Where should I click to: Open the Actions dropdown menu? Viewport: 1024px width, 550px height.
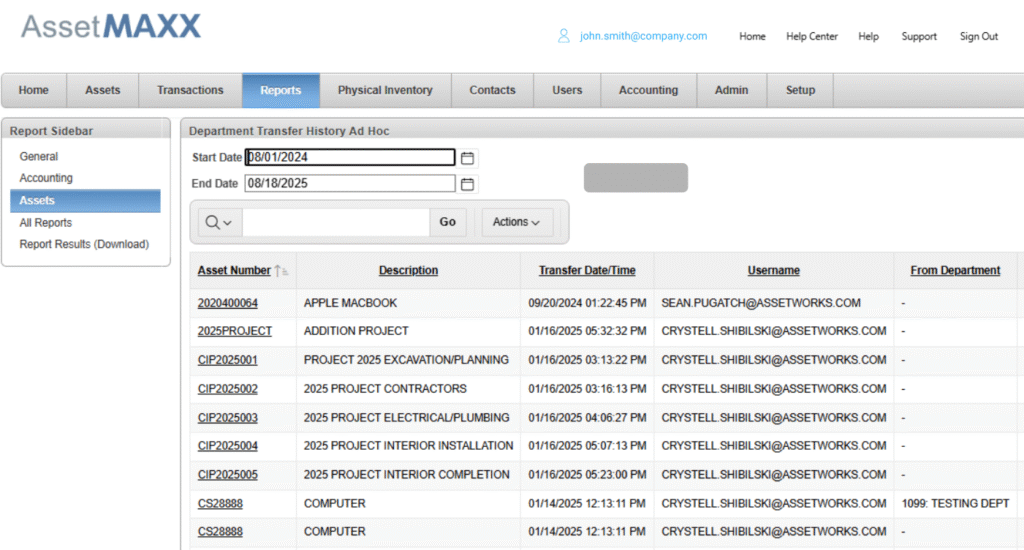pos(516,222)
